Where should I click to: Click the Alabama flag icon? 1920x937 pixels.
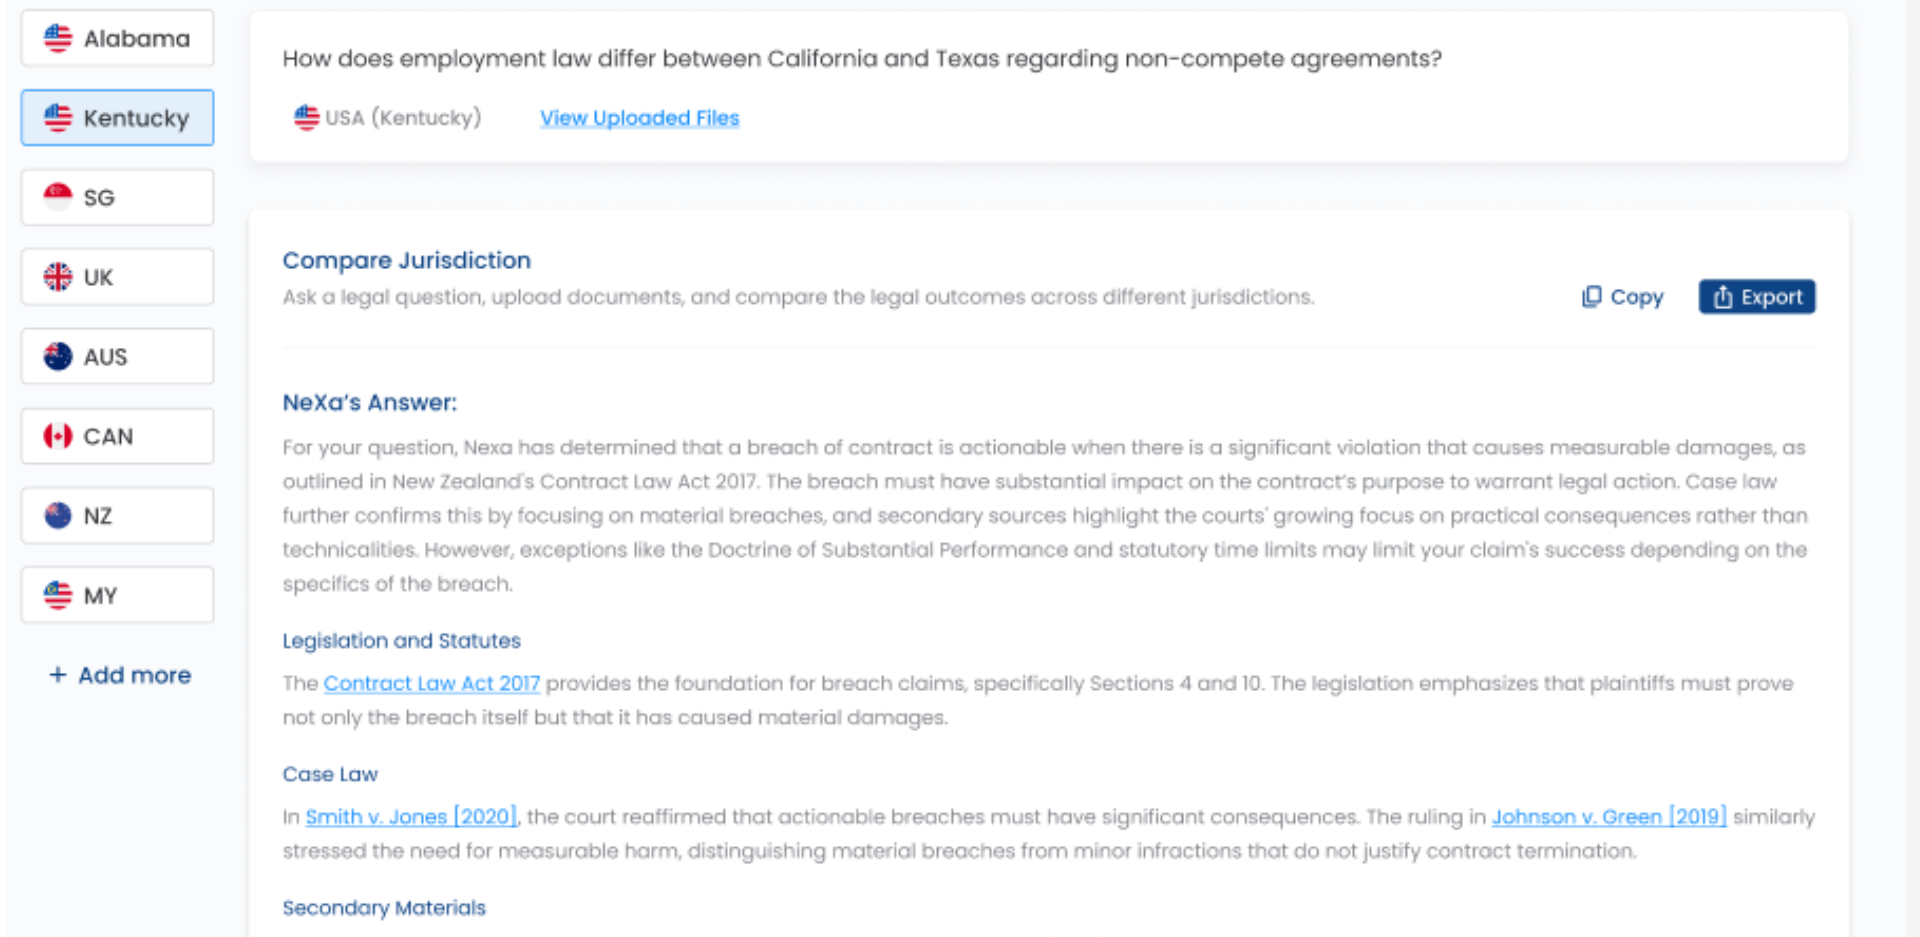pyautogui.click(x=58, y=38)
